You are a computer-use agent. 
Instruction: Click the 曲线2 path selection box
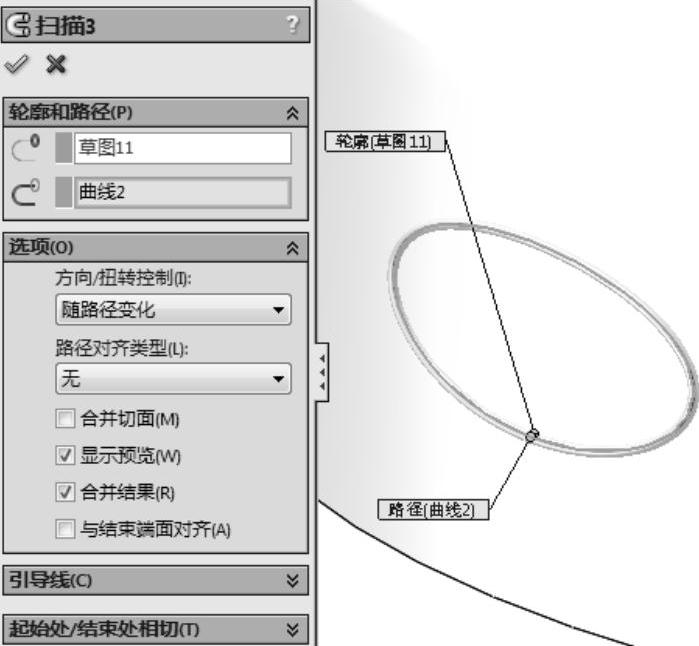pyautogui.click(x=183, y=192)
